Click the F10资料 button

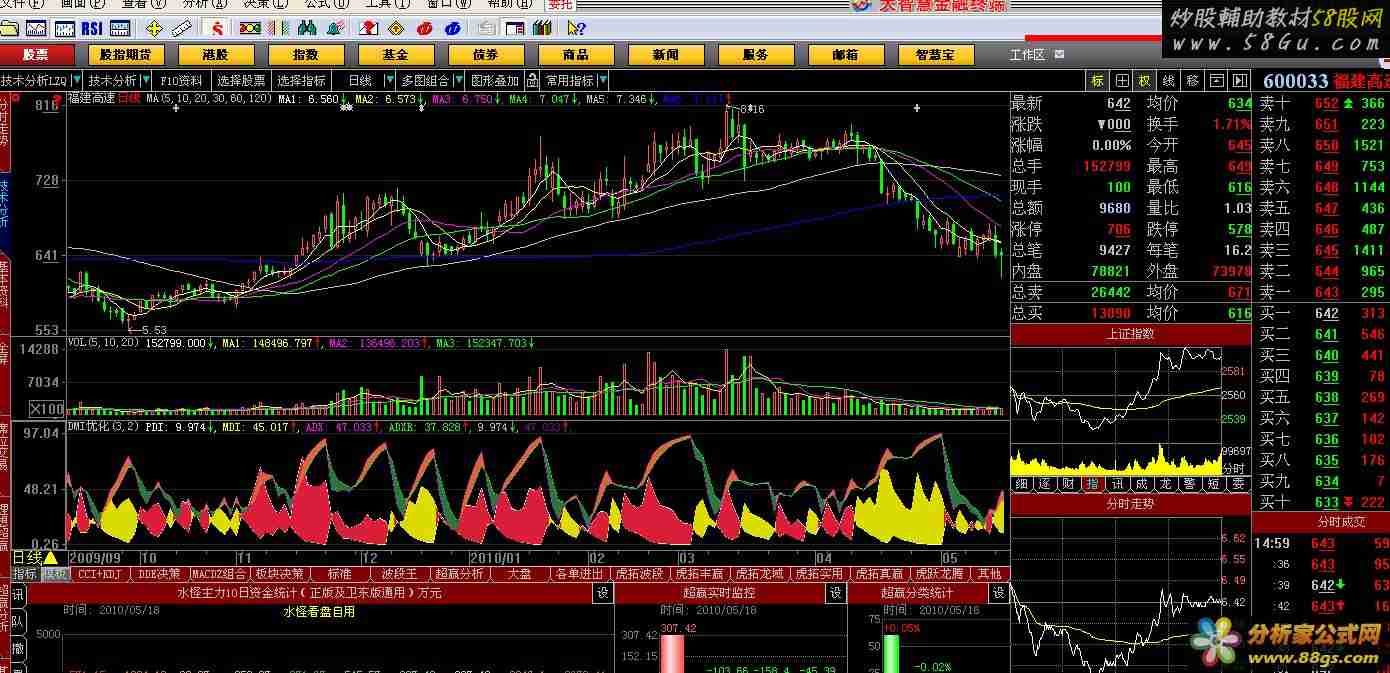(x=180, y=81)
